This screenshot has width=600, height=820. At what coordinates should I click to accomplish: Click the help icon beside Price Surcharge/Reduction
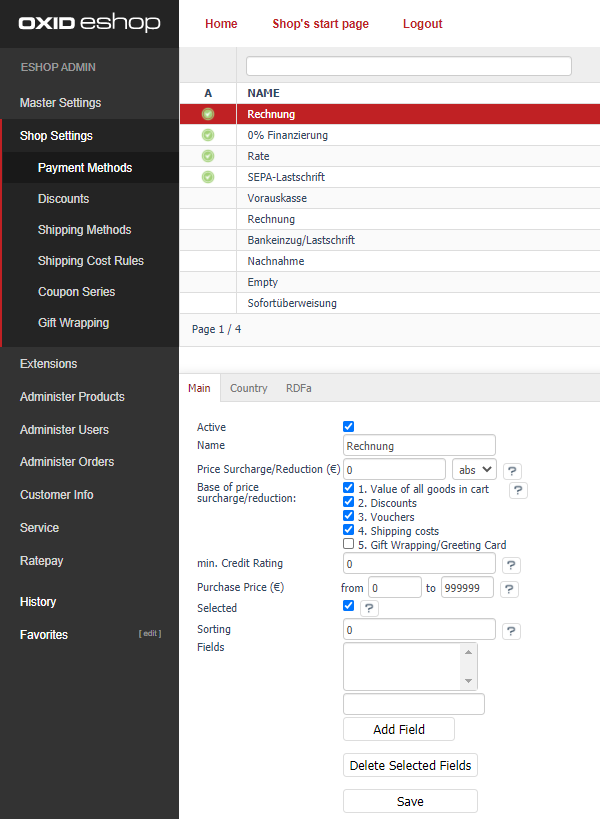[512, 470]
